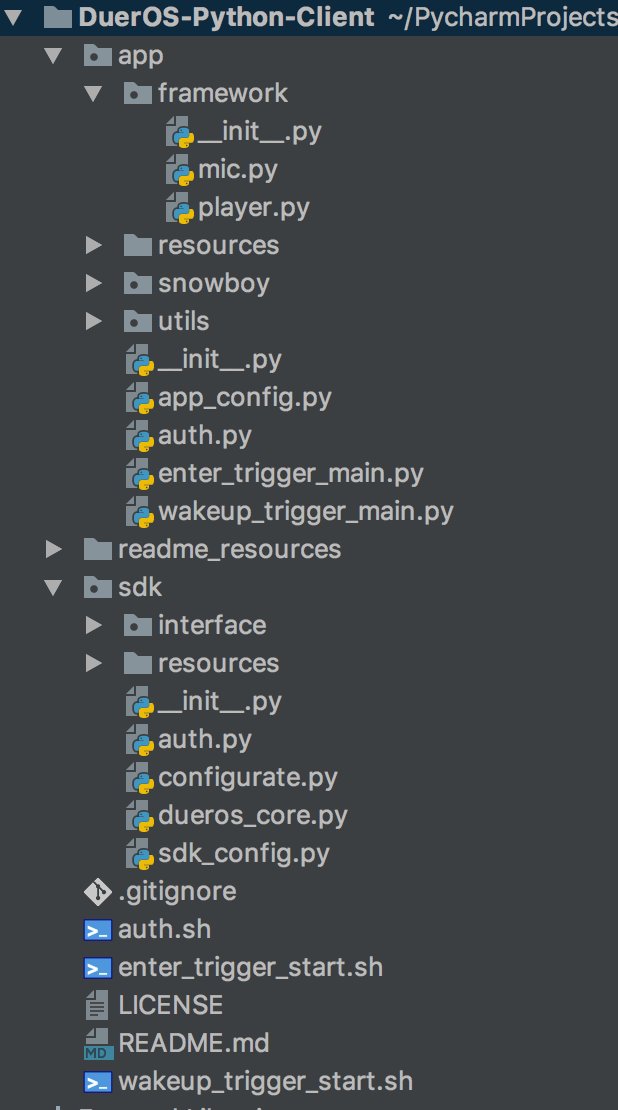Click the player.py Python file icon
The height and width of the screenshot is (1110, 618).
180,208
